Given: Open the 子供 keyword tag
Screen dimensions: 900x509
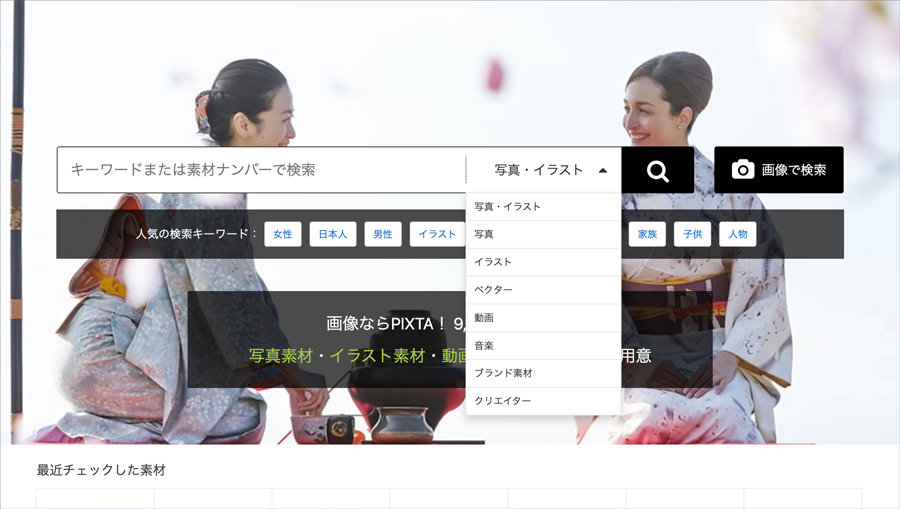Looking at the screenshot, I should click(692, 234).
